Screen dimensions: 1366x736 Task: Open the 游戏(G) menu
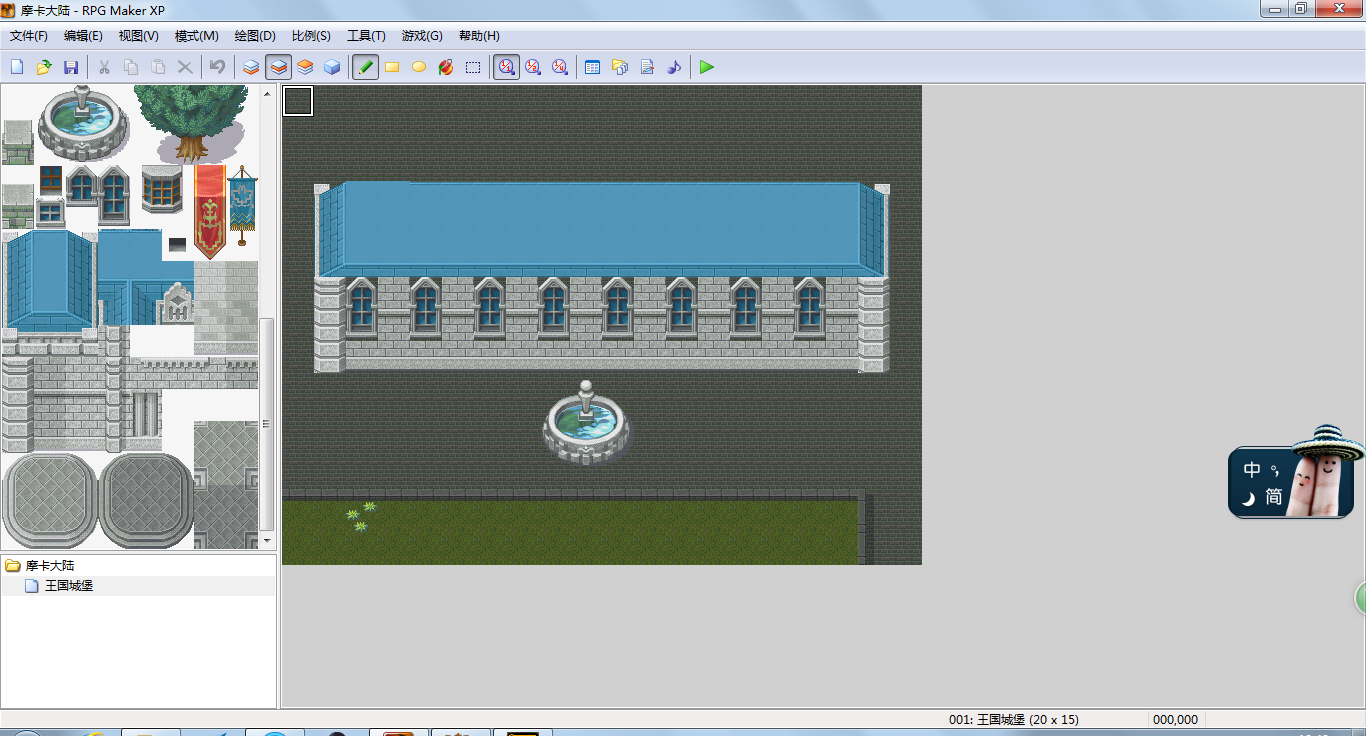[x=422, y=36]
